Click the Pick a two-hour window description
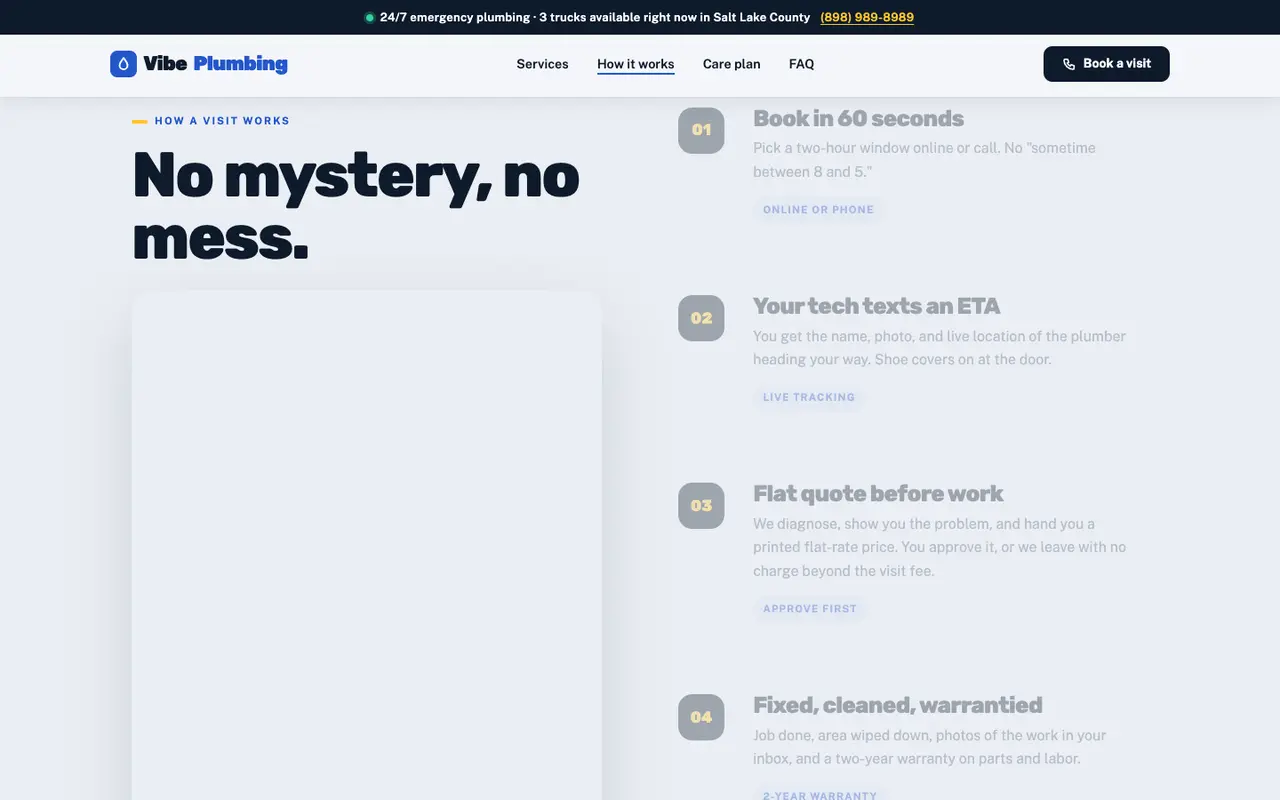Image resolution: width=1280 pixels, height=800 pixels. (924, 160)
